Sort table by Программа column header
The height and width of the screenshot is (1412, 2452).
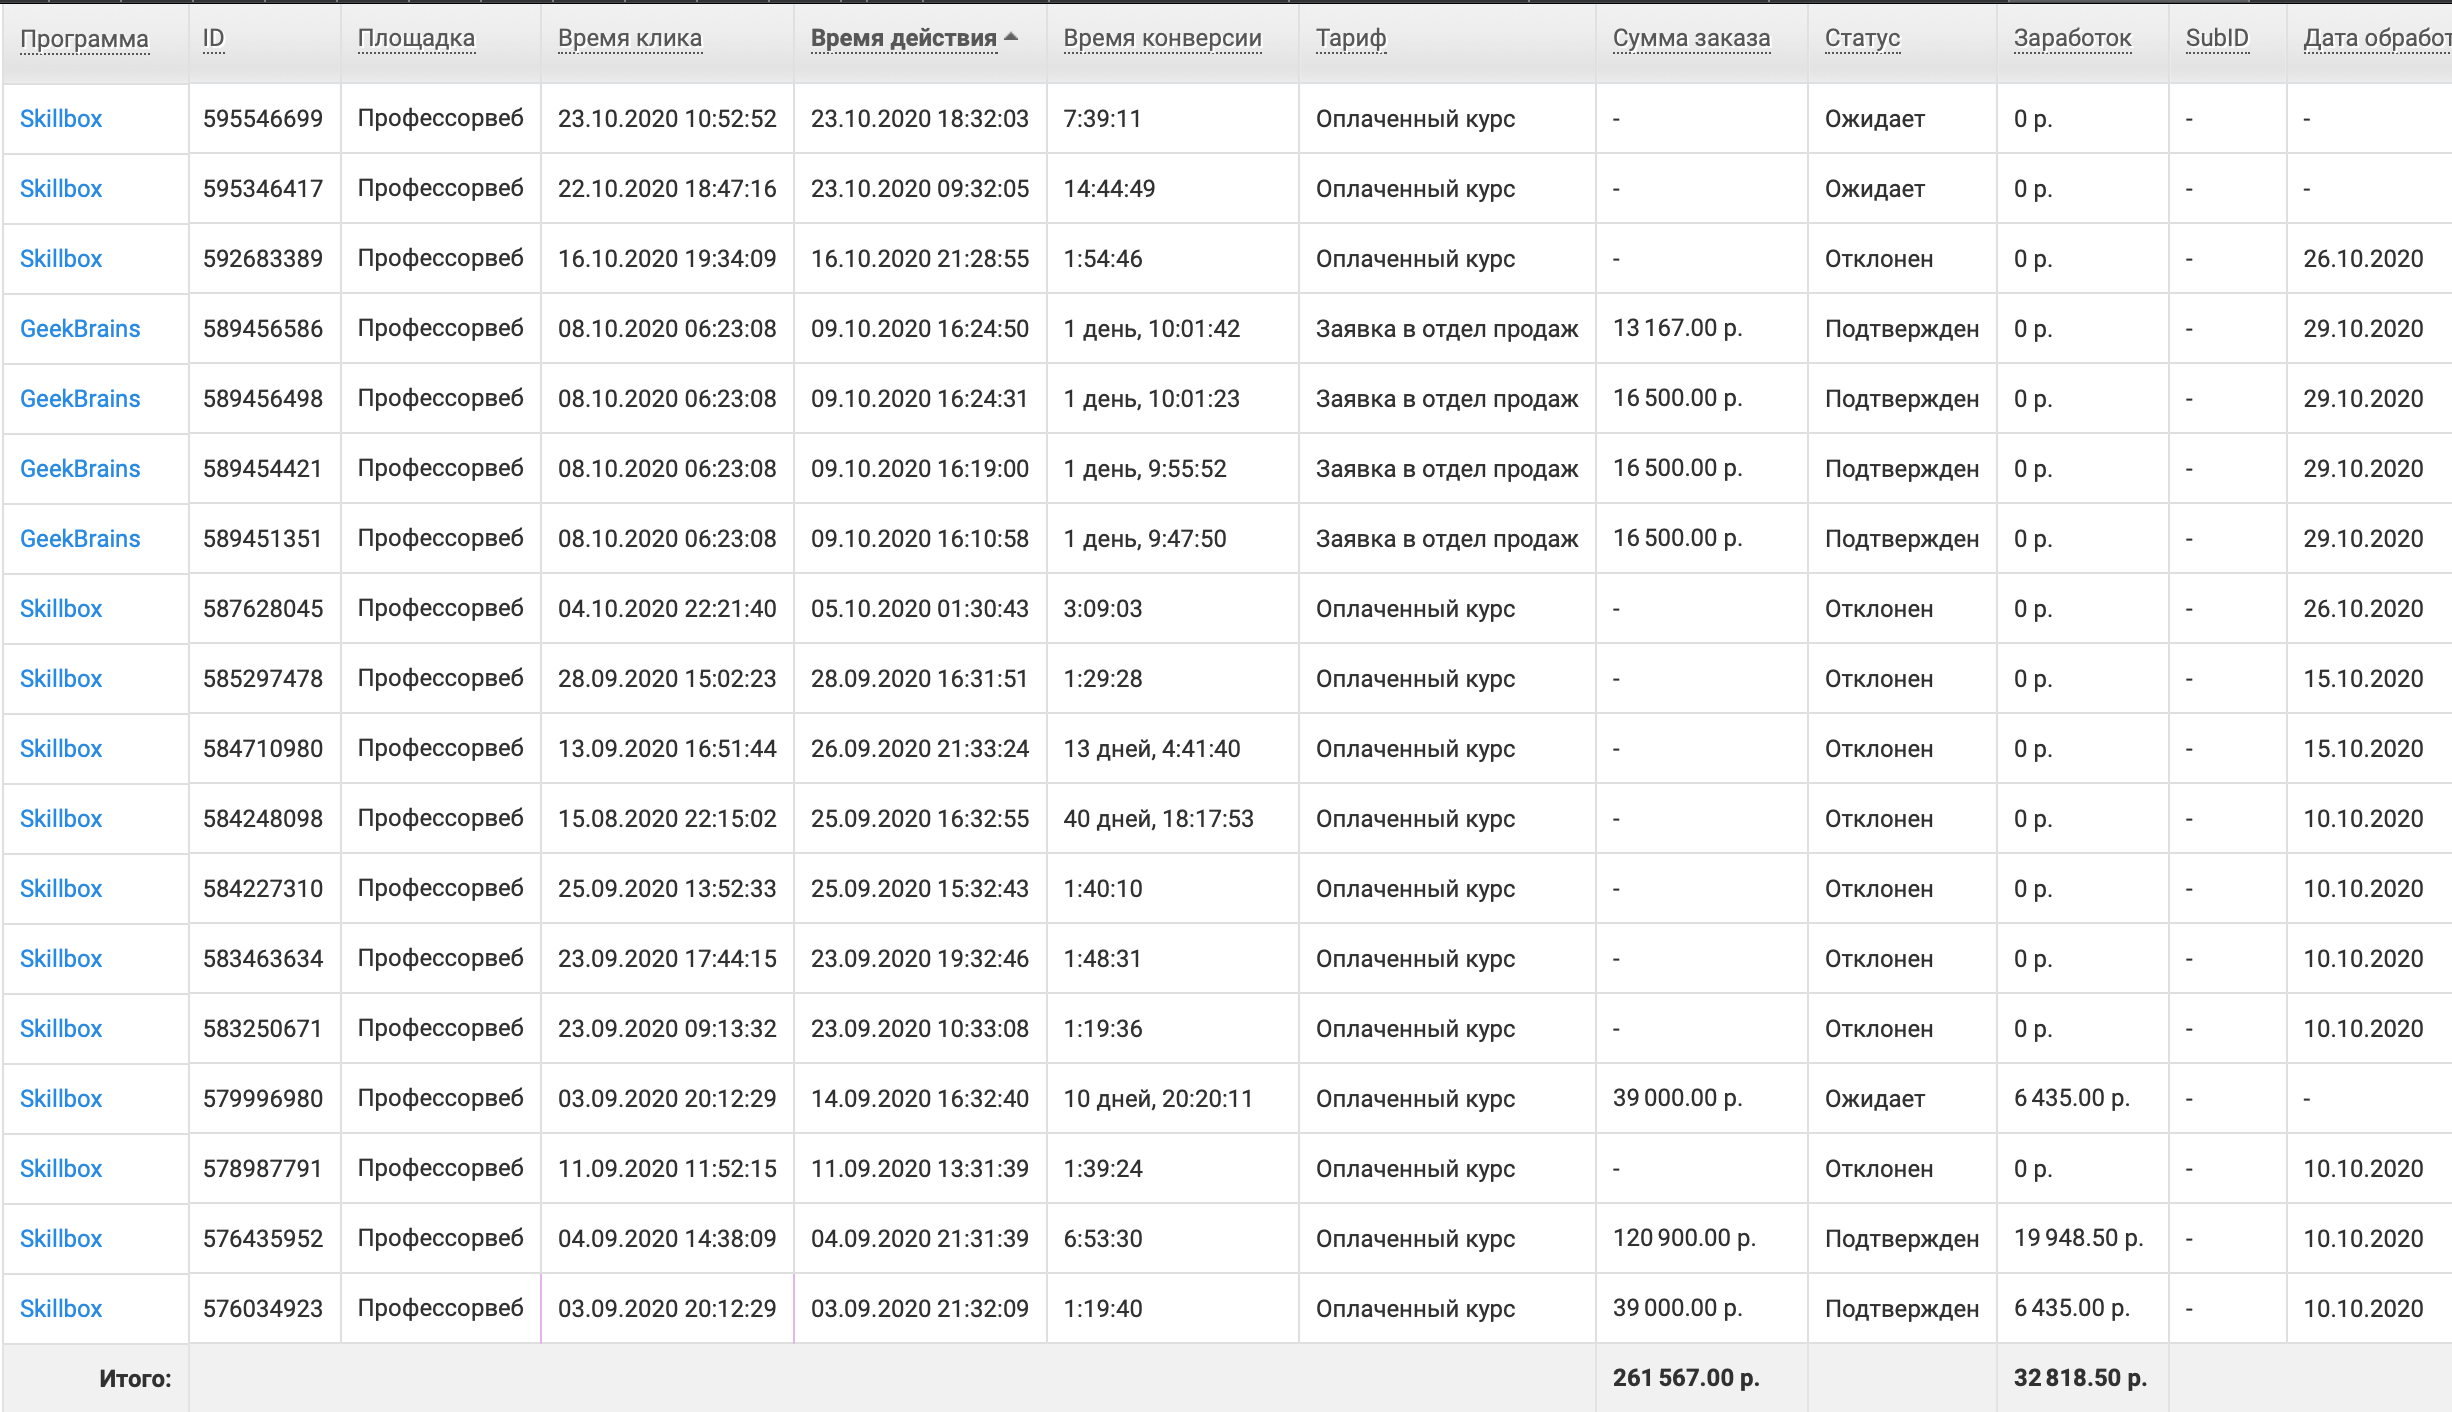84,39
